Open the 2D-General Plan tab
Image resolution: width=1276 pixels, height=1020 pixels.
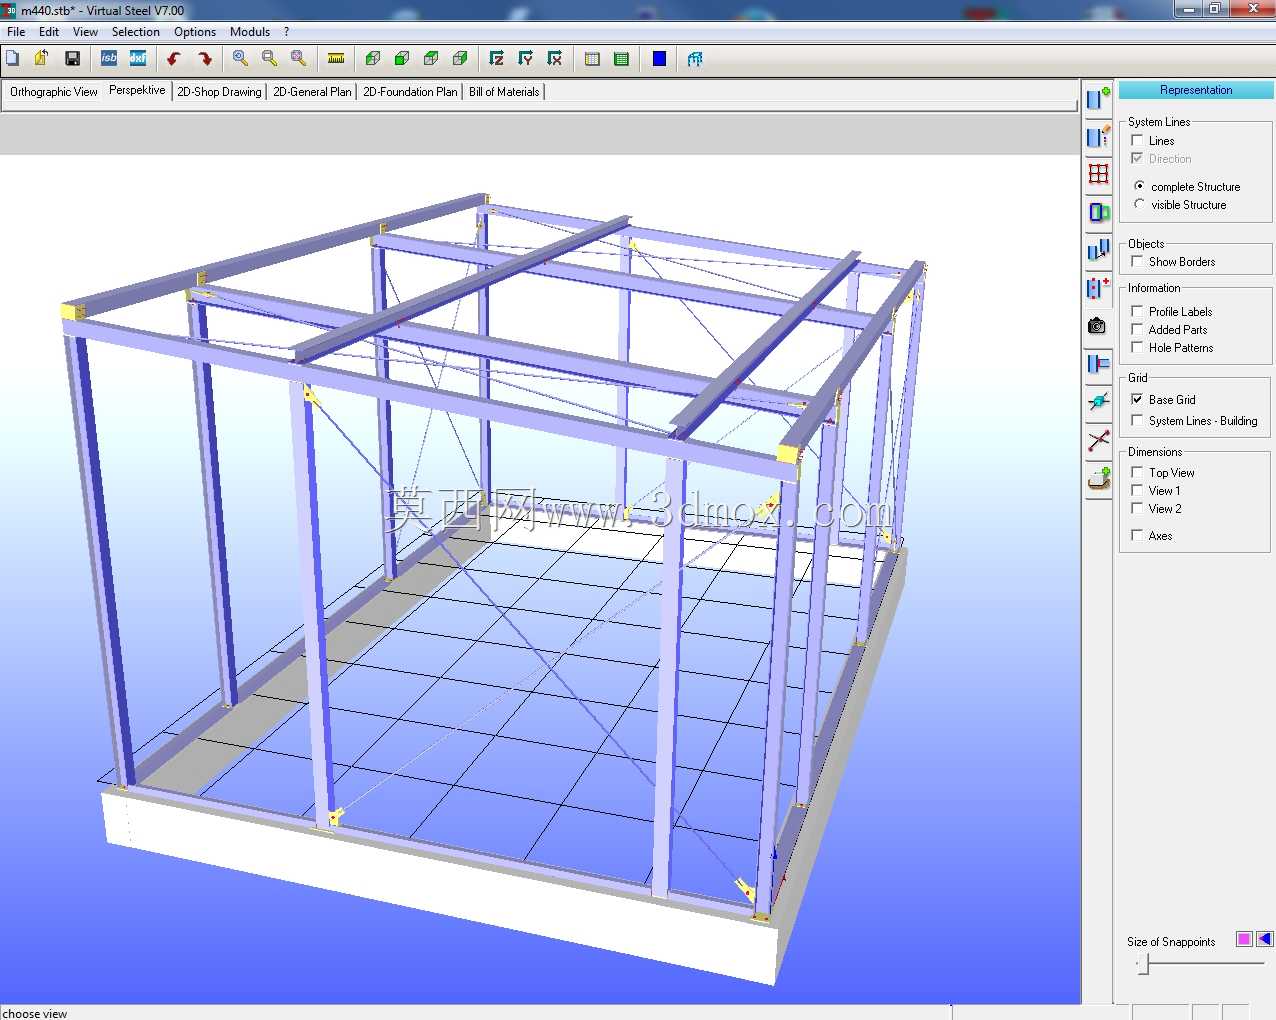pos(312,91)
